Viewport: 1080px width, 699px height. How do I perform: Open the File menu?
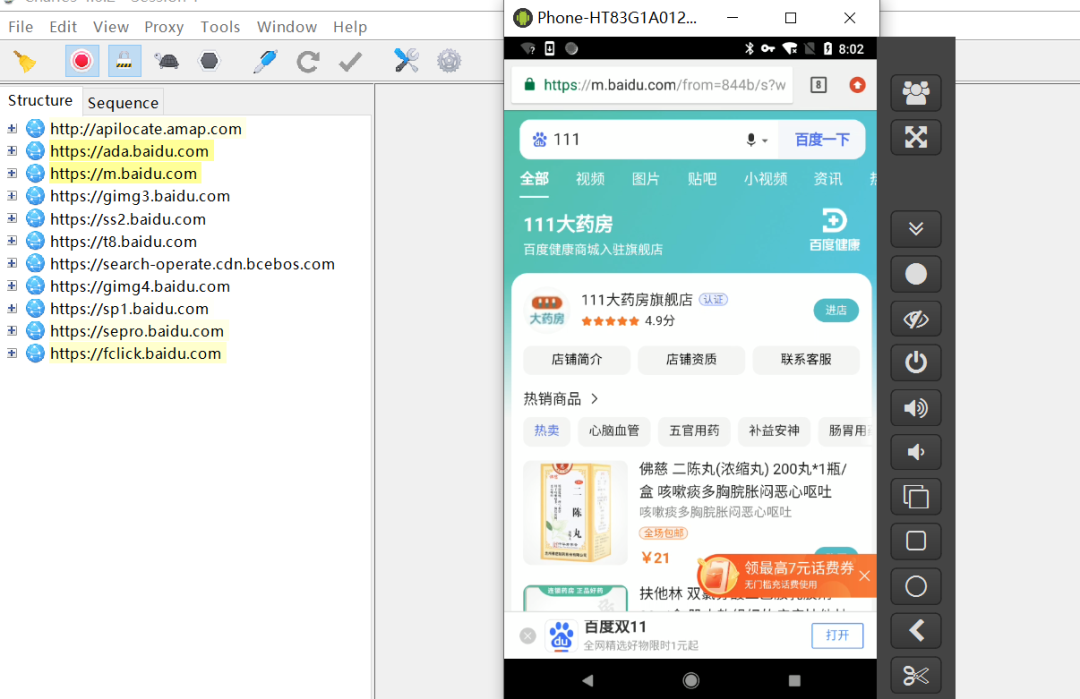(21, 27)
